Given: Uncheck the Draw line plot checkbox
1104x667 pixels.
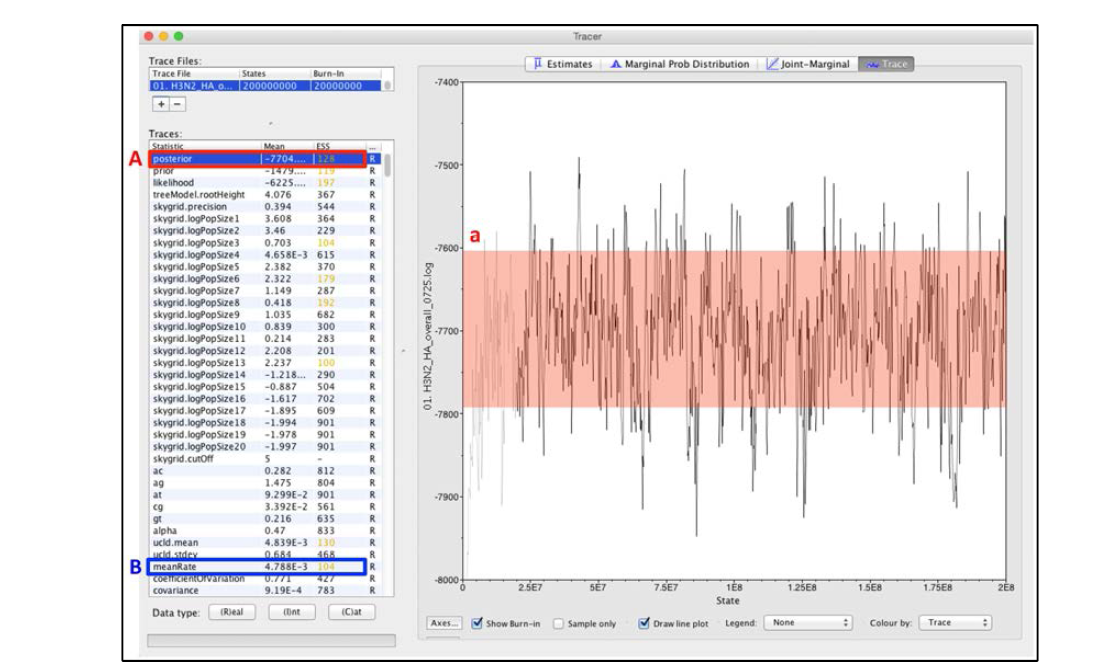Looking at the screenshot, I should pyautogui.click(x=645, y=623).
